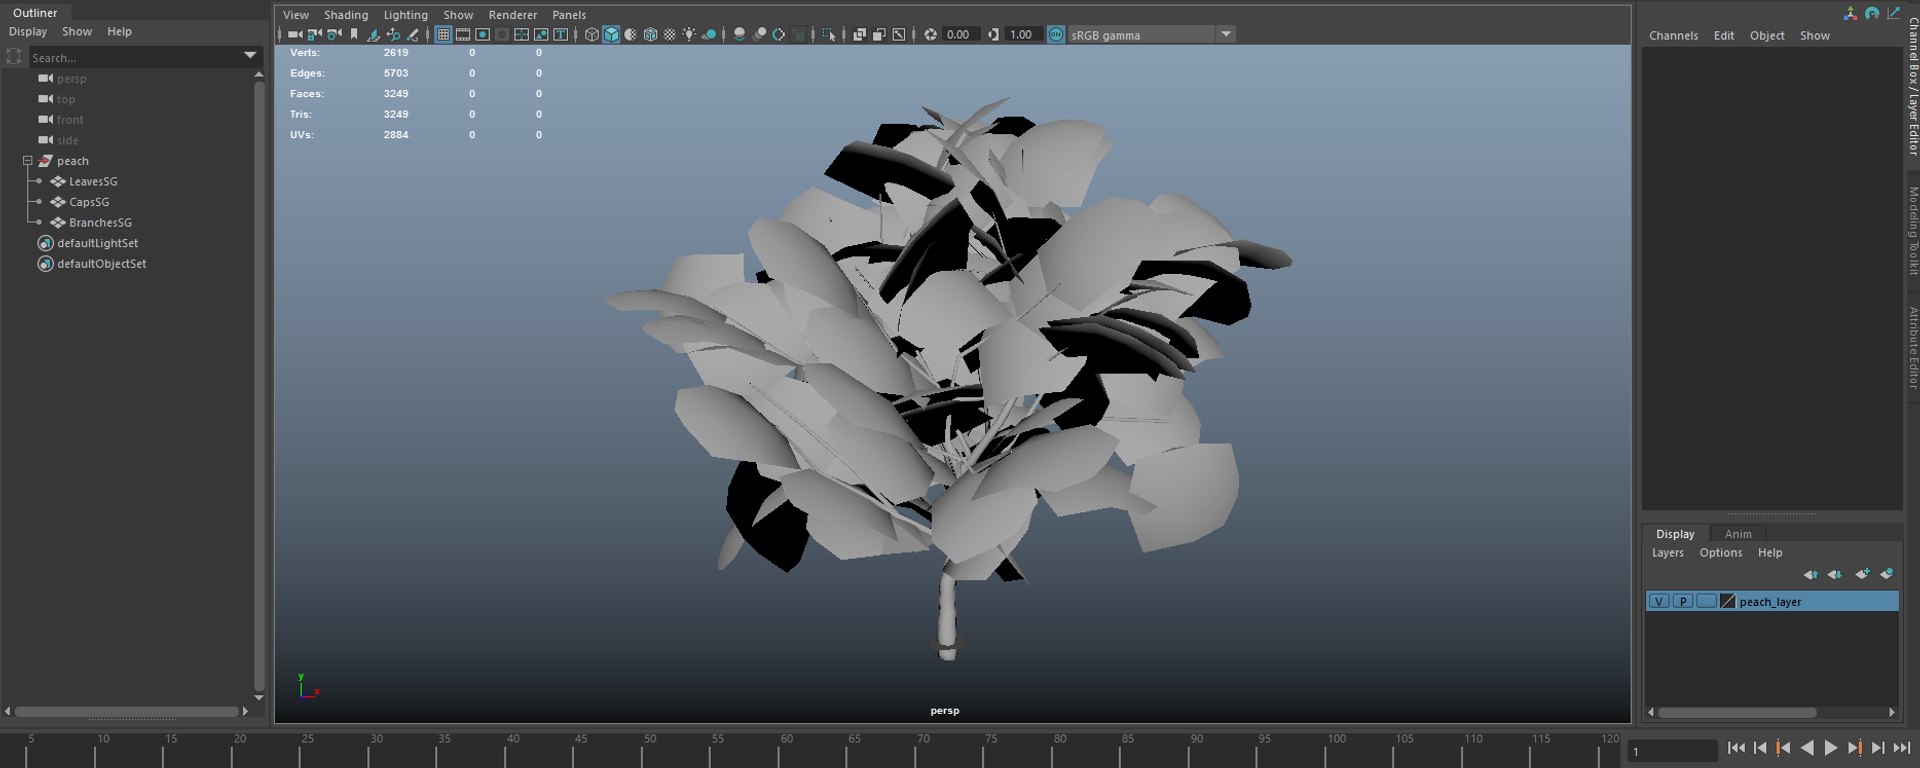The image size is (1920, 768).
Task: Click the Gamma icon beside 1.00
Action: tap(993, 34)
